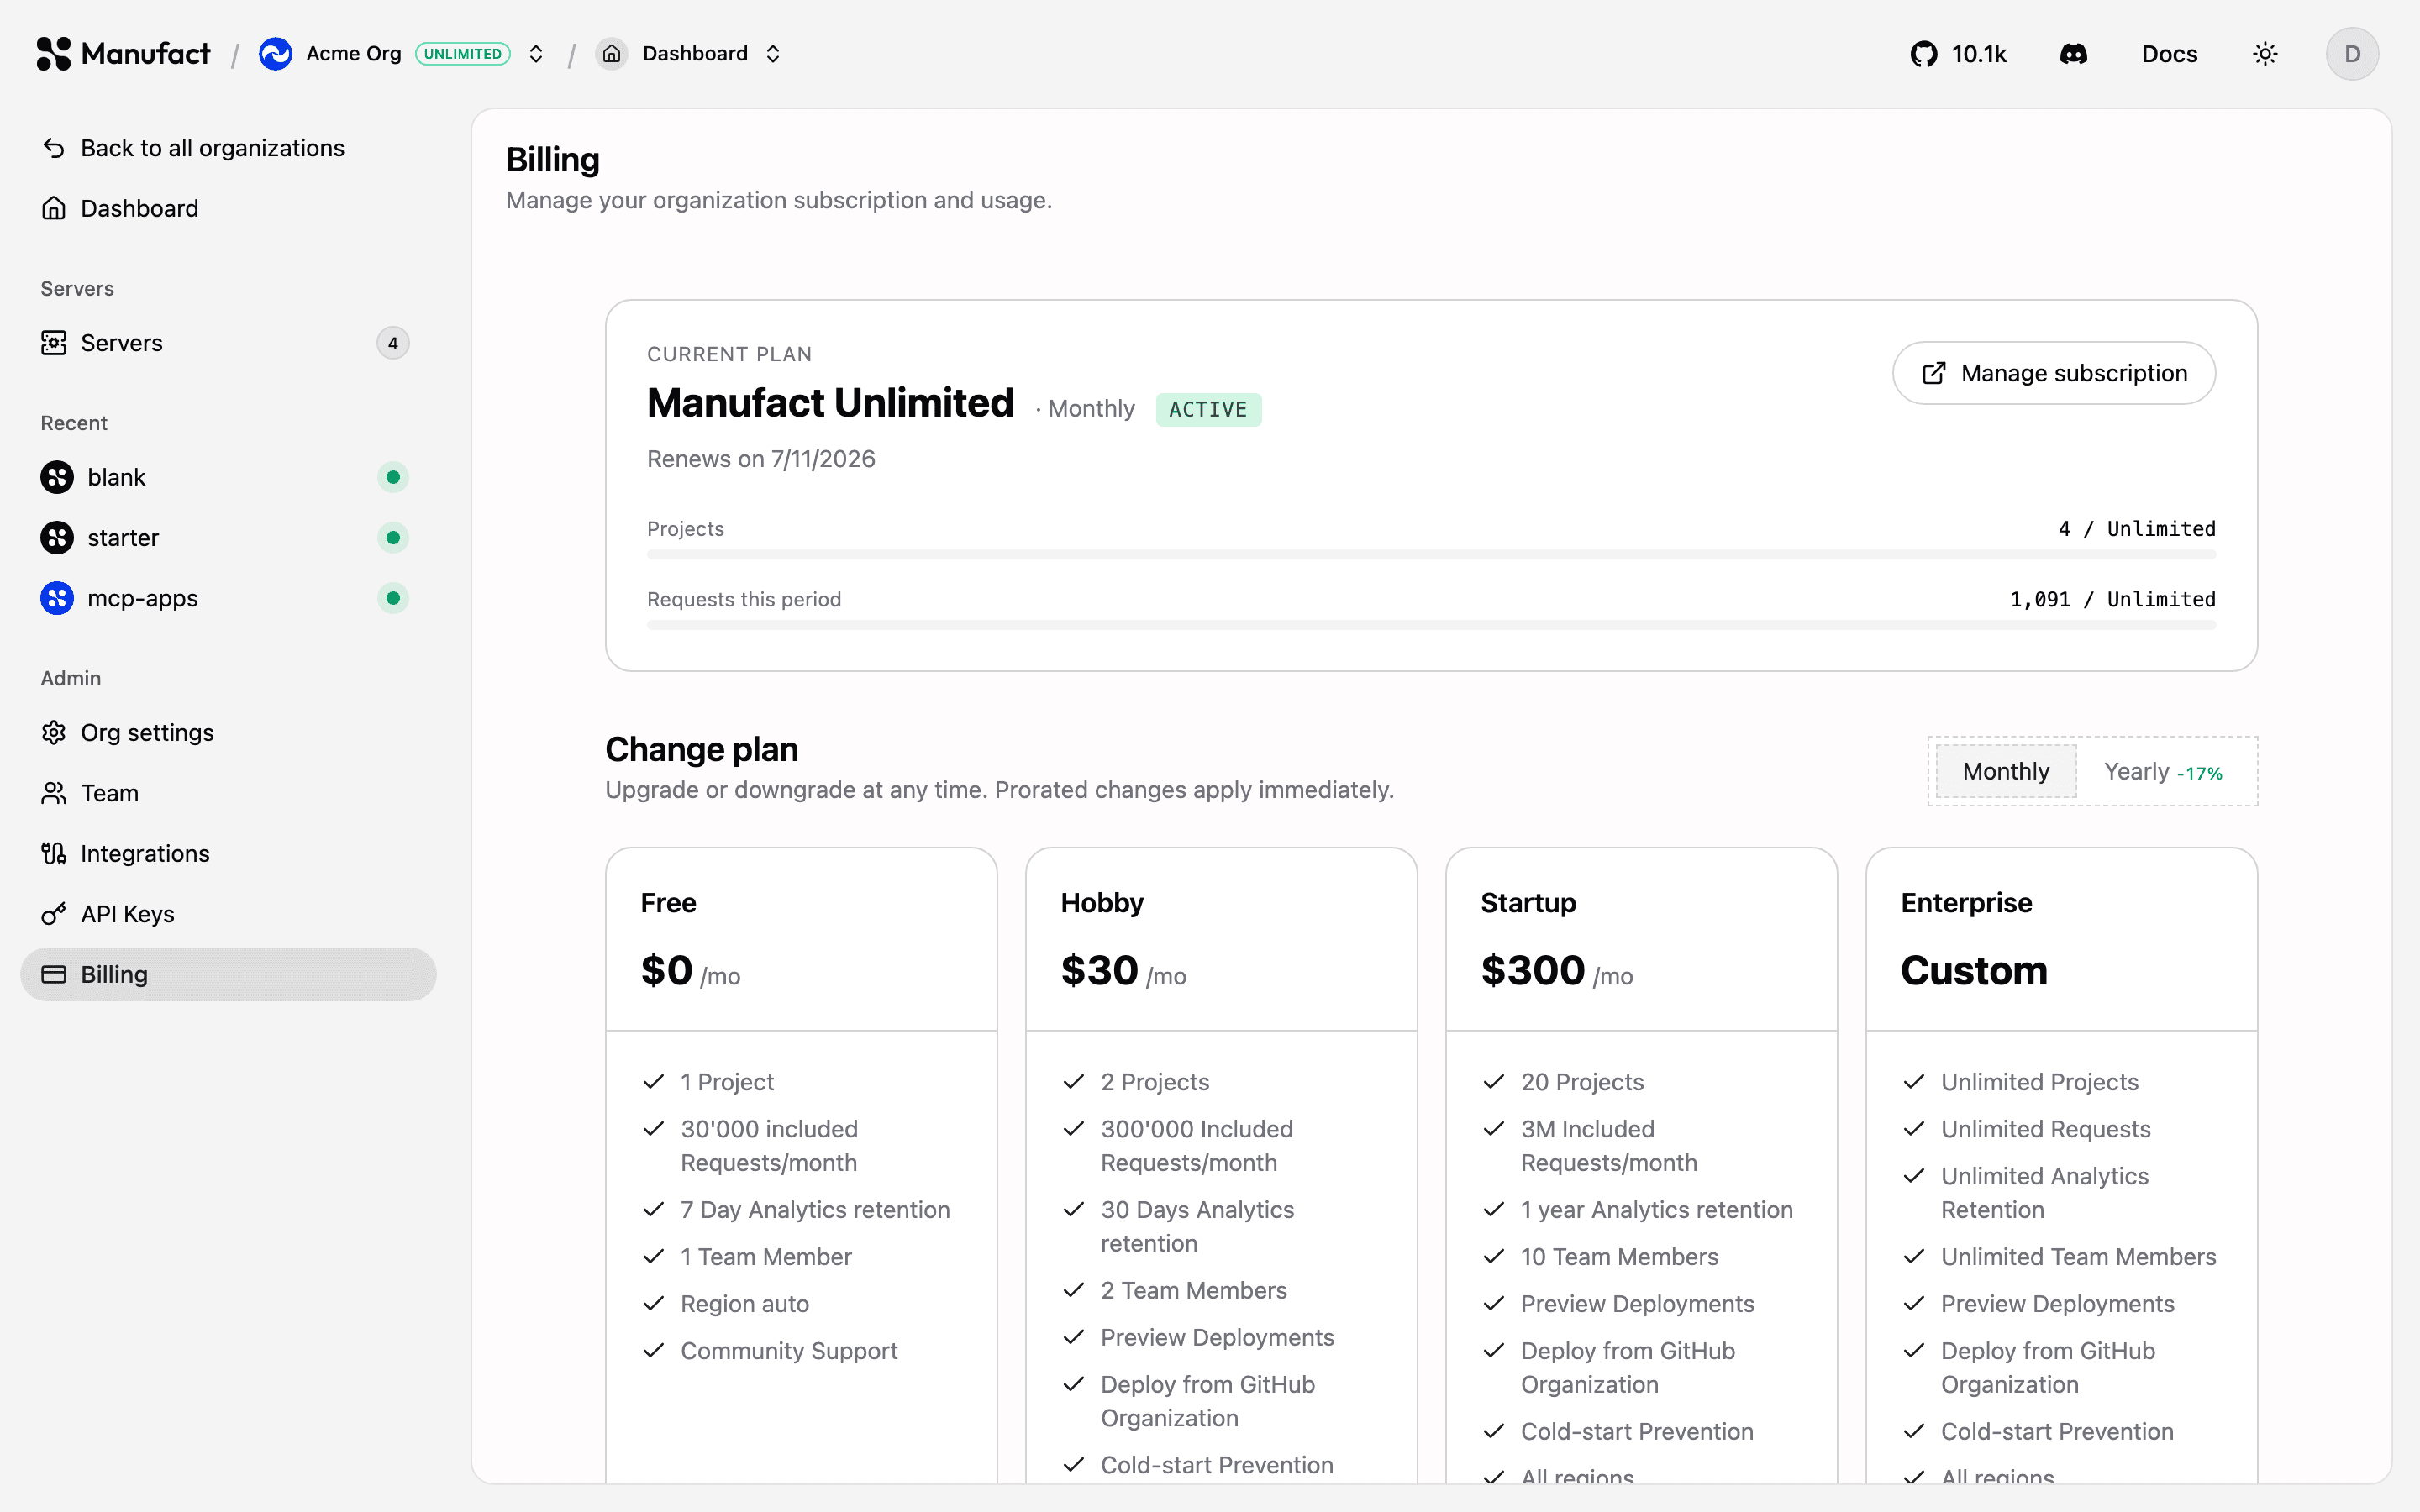Click 'Renews on 7/11/2026' text
Viewport: 2420px width, 1512px height.
point(761,459)
